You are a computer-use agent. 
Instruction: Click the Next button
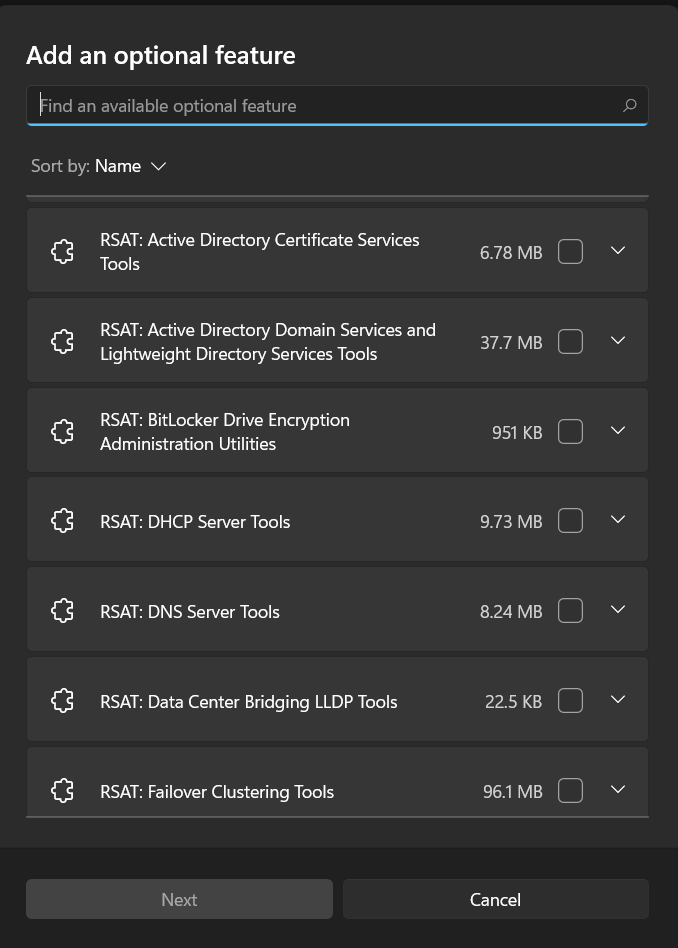point(179,899)
